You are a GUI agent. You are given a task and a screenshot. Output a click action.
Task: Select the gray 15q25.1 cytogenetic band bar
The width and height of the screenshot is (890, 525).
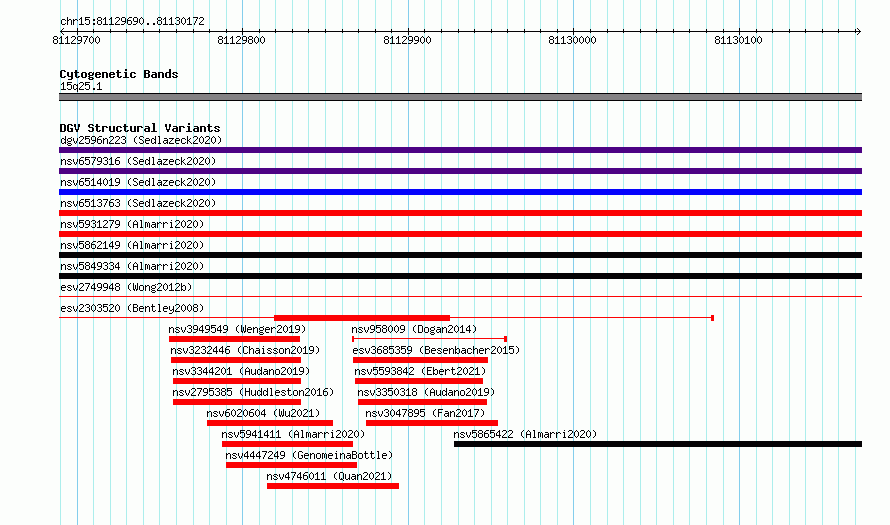click(x=460, y=97)
